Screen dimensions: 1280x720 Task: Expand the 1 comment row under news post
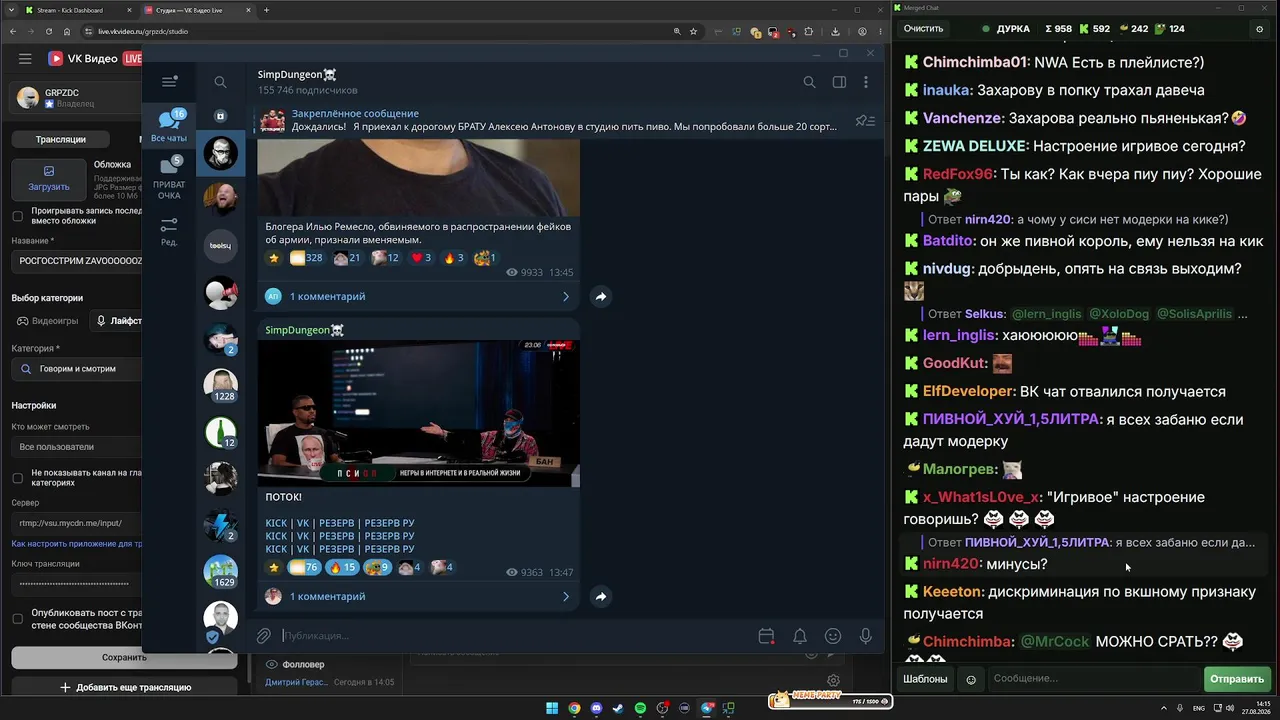click(418, 296)
